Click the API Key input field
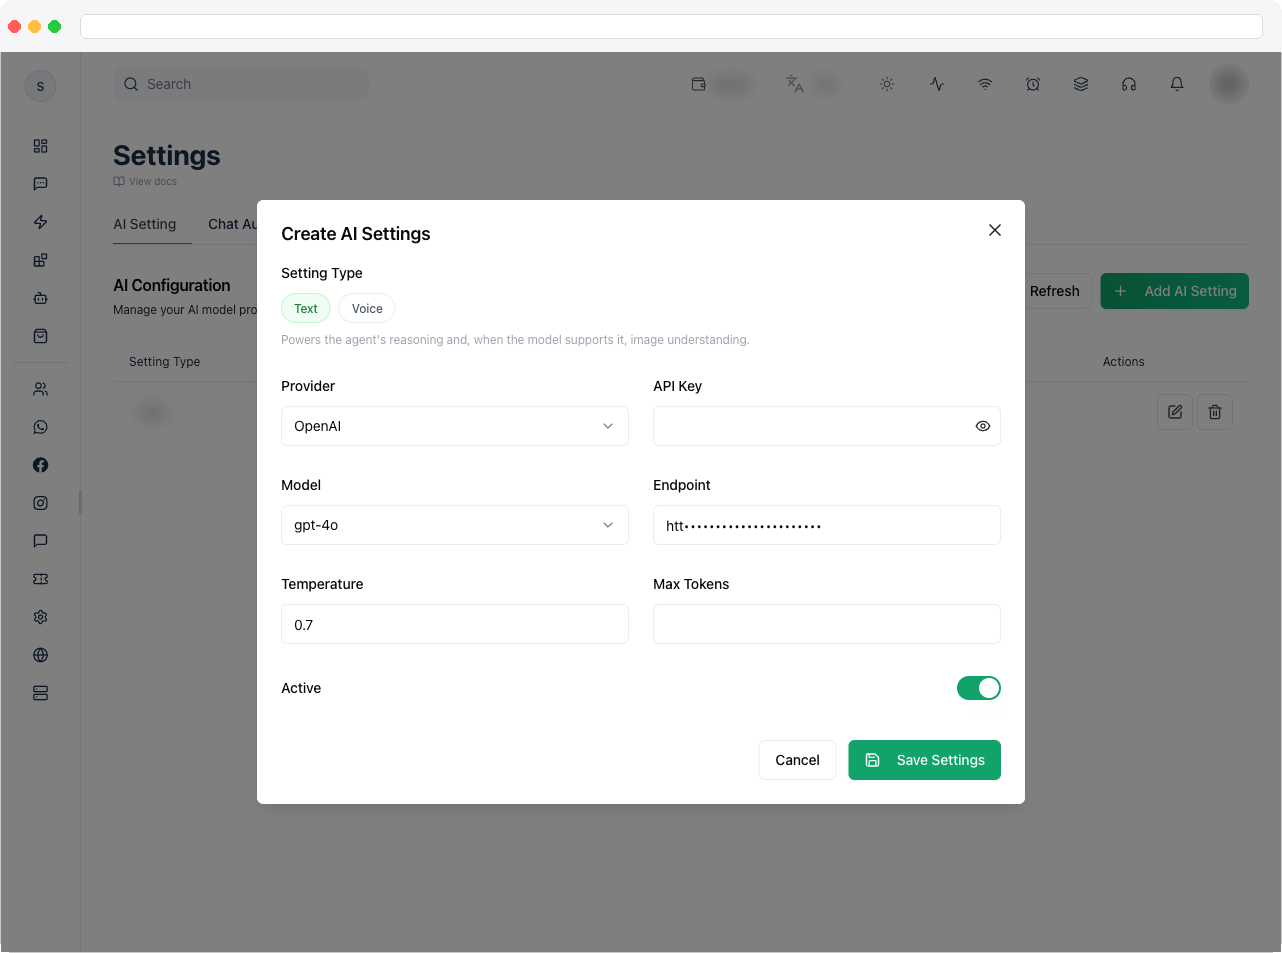Screen dimensions: 1282x953 click(x=827, y=426)
